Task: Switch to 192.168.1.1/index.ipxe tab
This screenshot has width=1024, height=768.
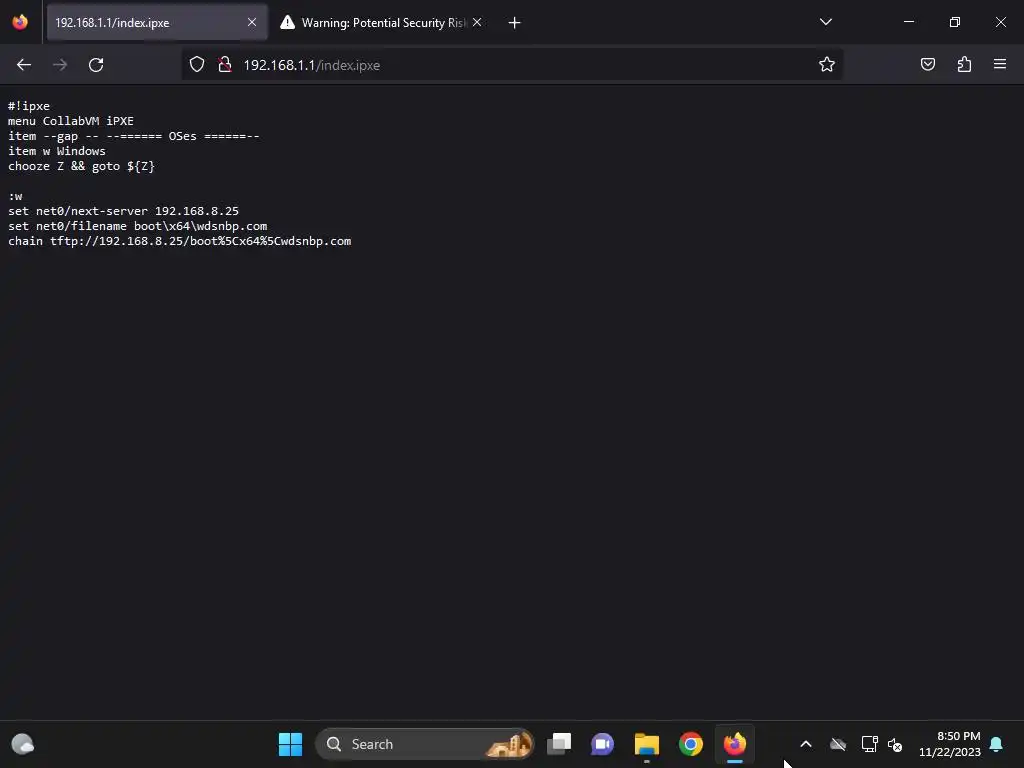Action: (x=157, y=23)
